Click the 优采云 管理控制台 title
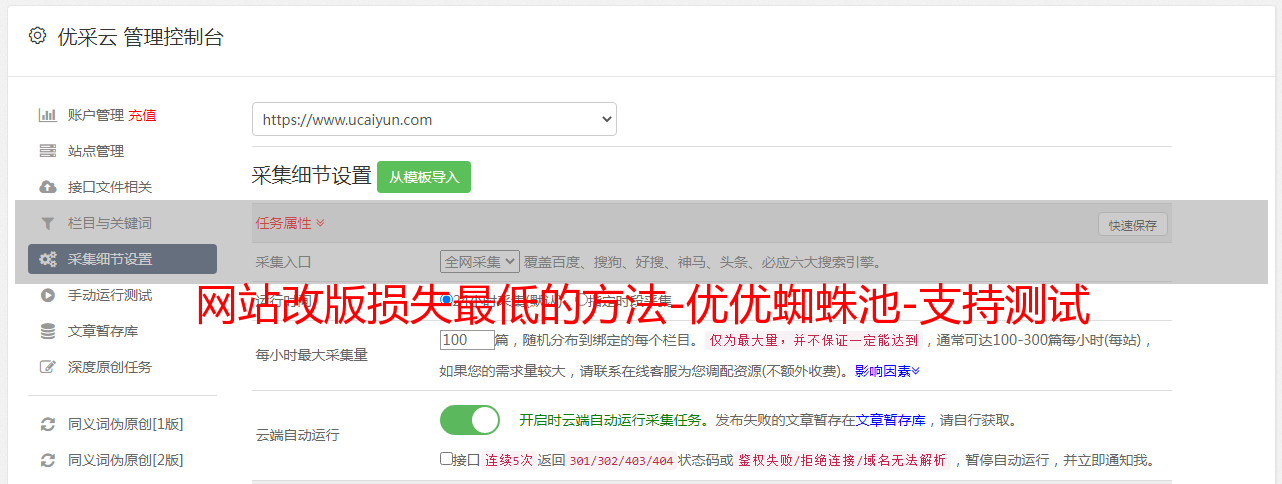Viewport: 1282px width, 484px height. [140, 37]
